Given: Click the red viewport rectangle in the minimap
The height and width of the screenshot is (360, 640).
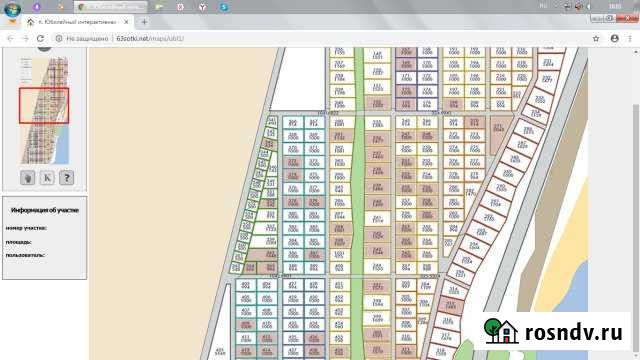Looking at the screenshot, I should [x=44, y=106].
